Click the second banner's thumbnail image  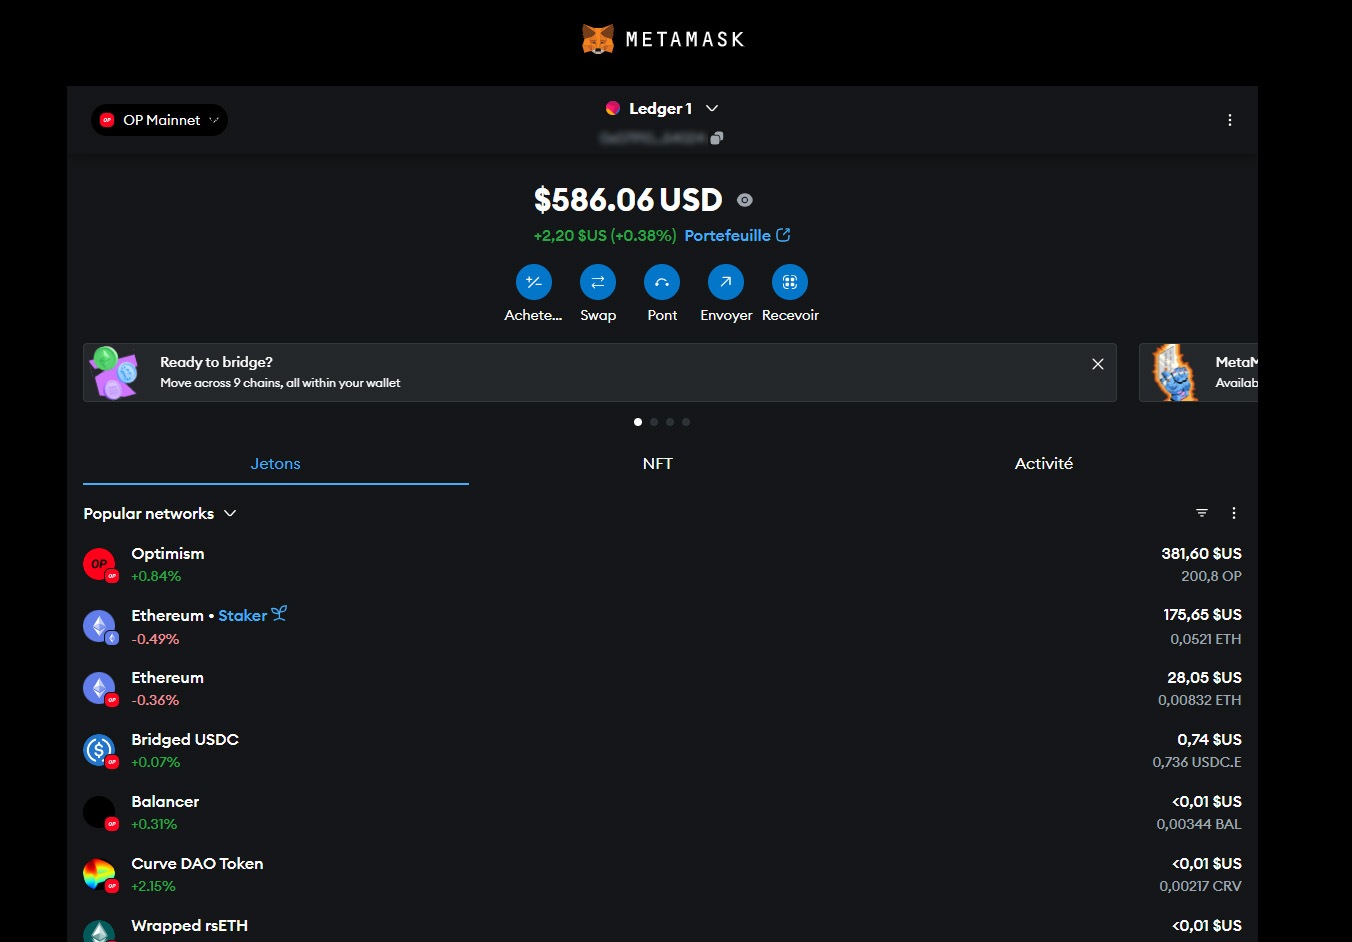[x=1174, y=372]
